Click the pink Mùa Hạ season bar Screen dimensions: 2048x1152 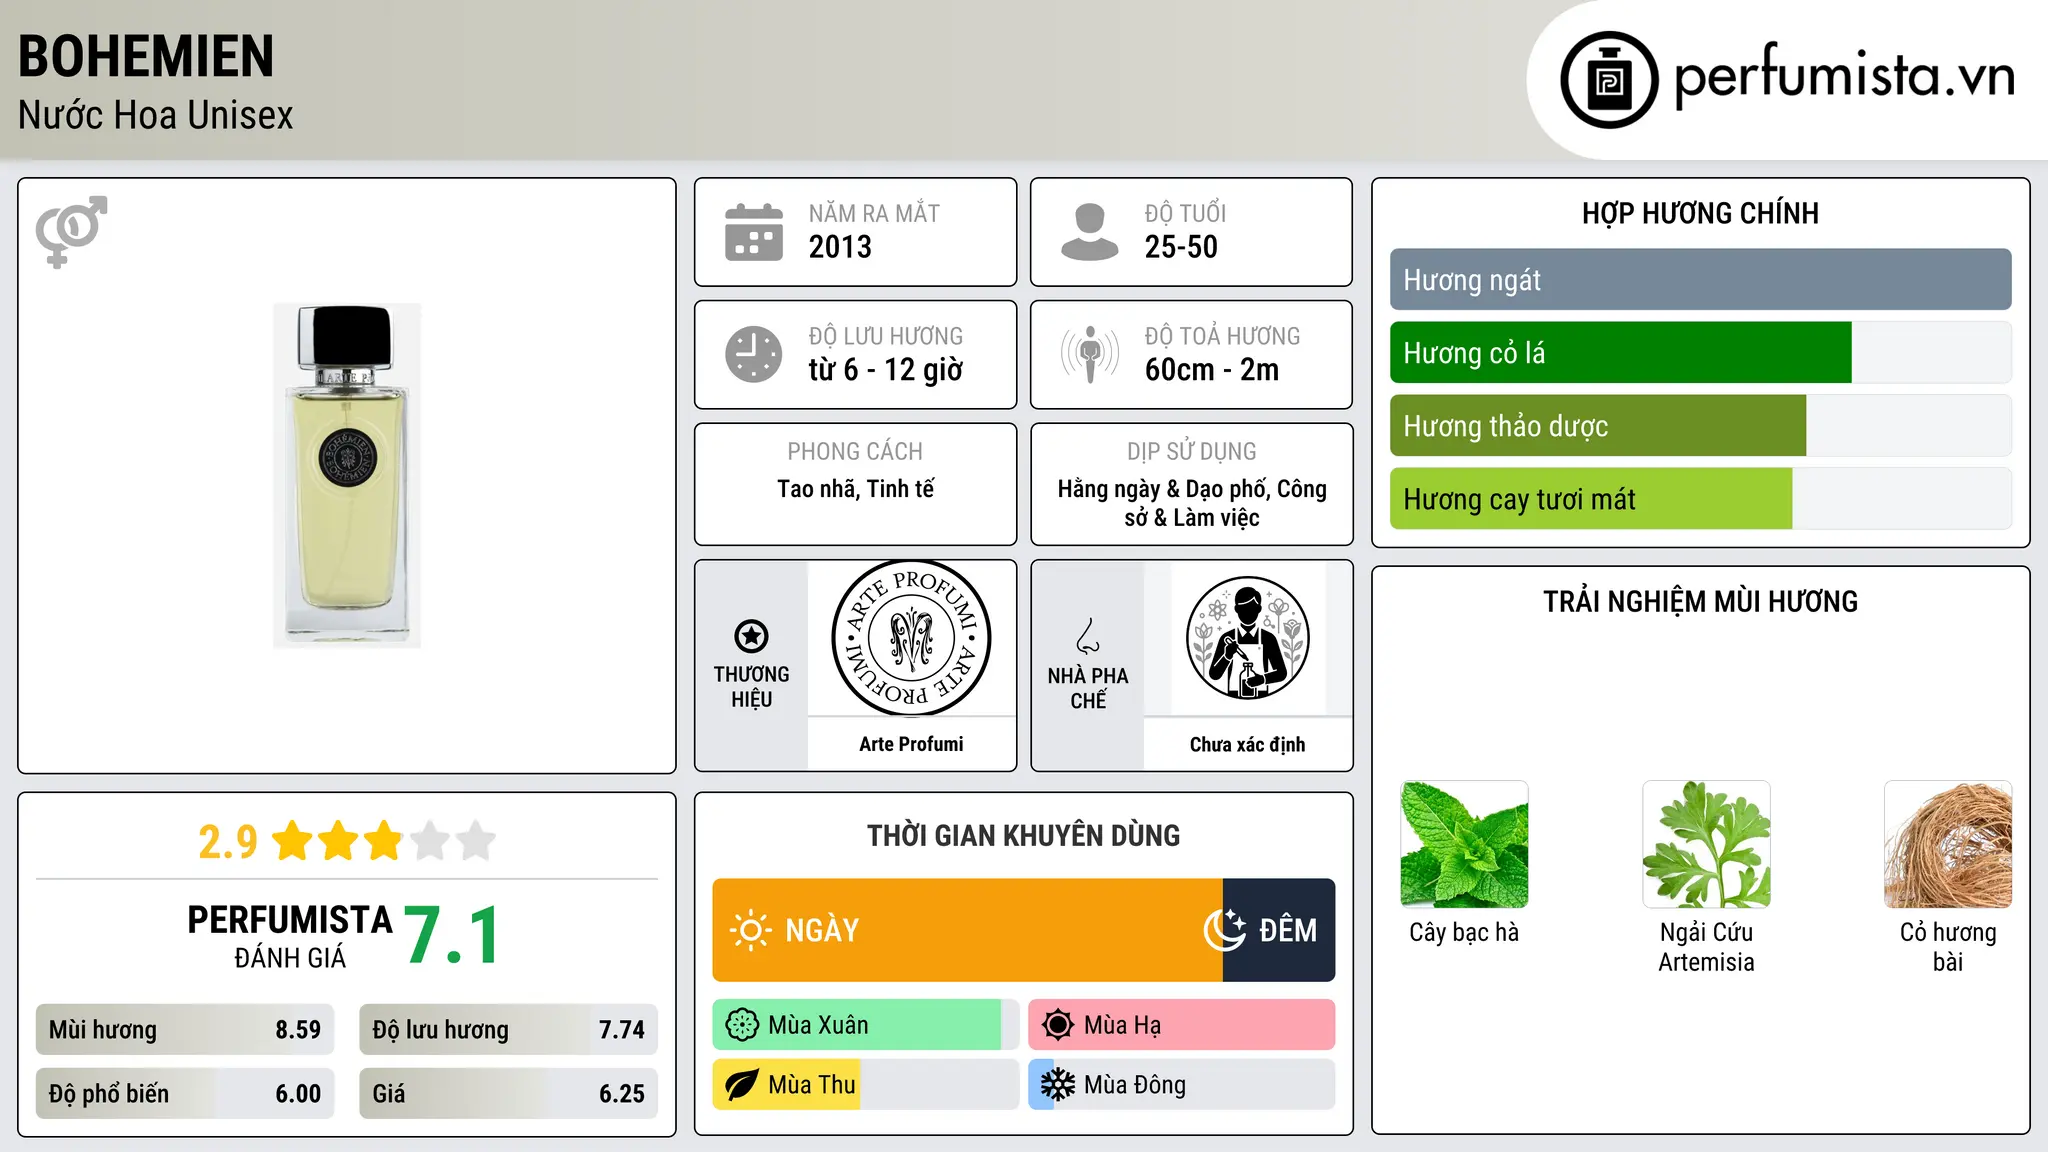(1182, 1025)
